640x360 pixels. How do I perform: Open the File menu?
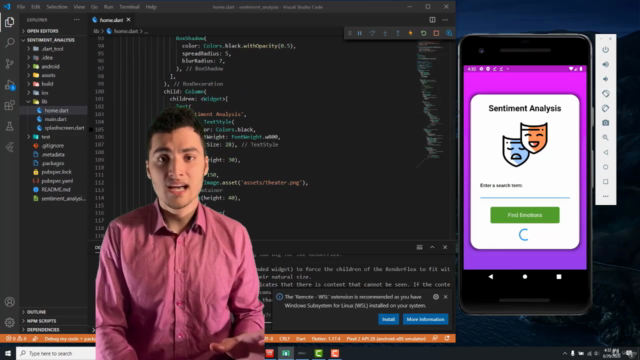[x=21, y=7]
